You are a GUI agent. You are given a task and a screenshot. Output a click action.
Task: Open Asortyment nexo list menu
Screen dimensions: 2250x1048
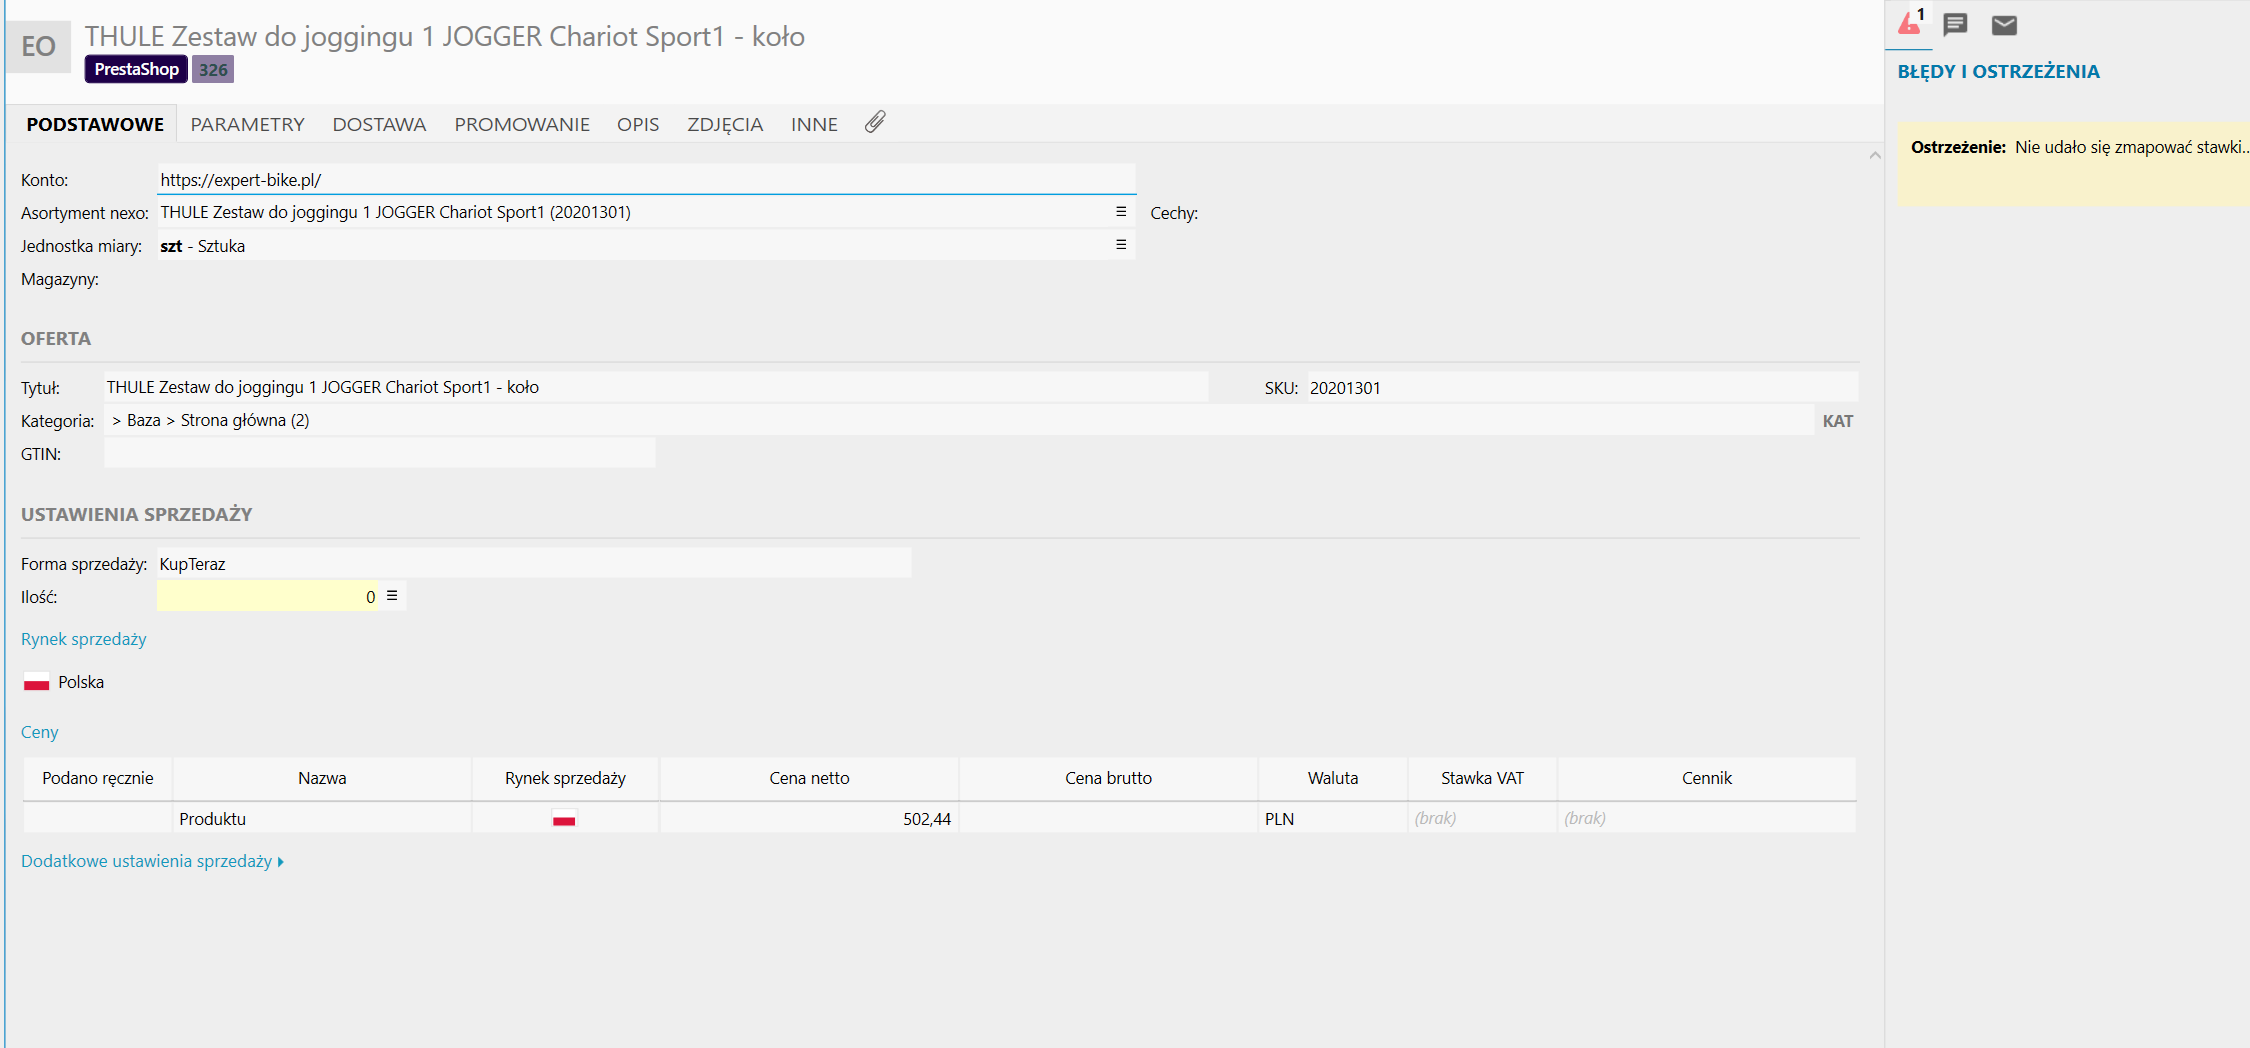pos(1121,212)
